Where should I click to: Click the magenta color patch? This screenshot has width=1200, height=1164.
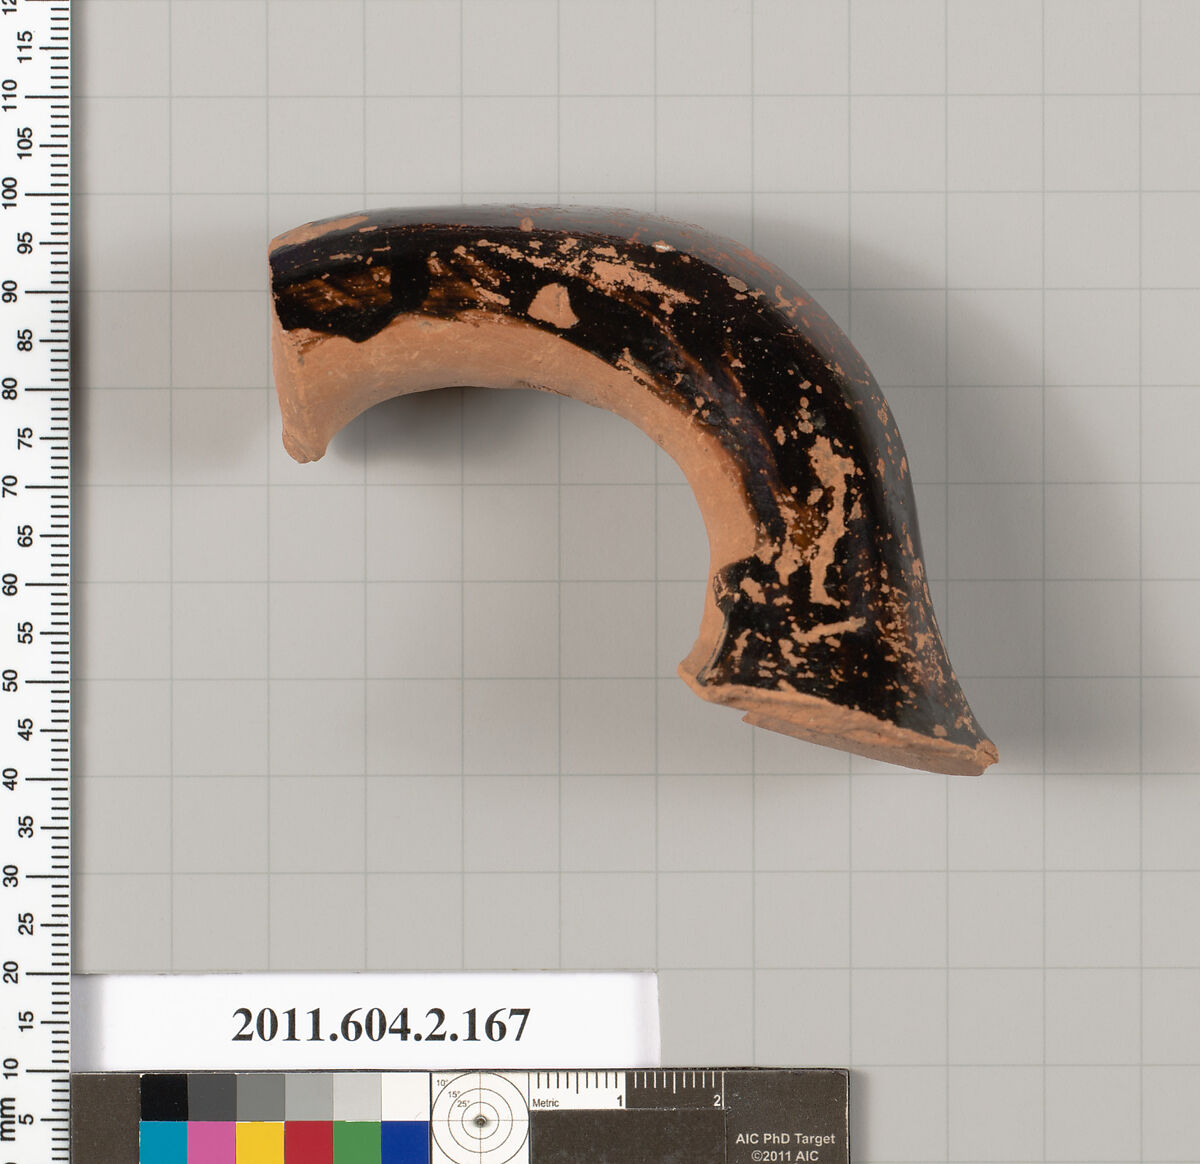[x=211, y=1142]
